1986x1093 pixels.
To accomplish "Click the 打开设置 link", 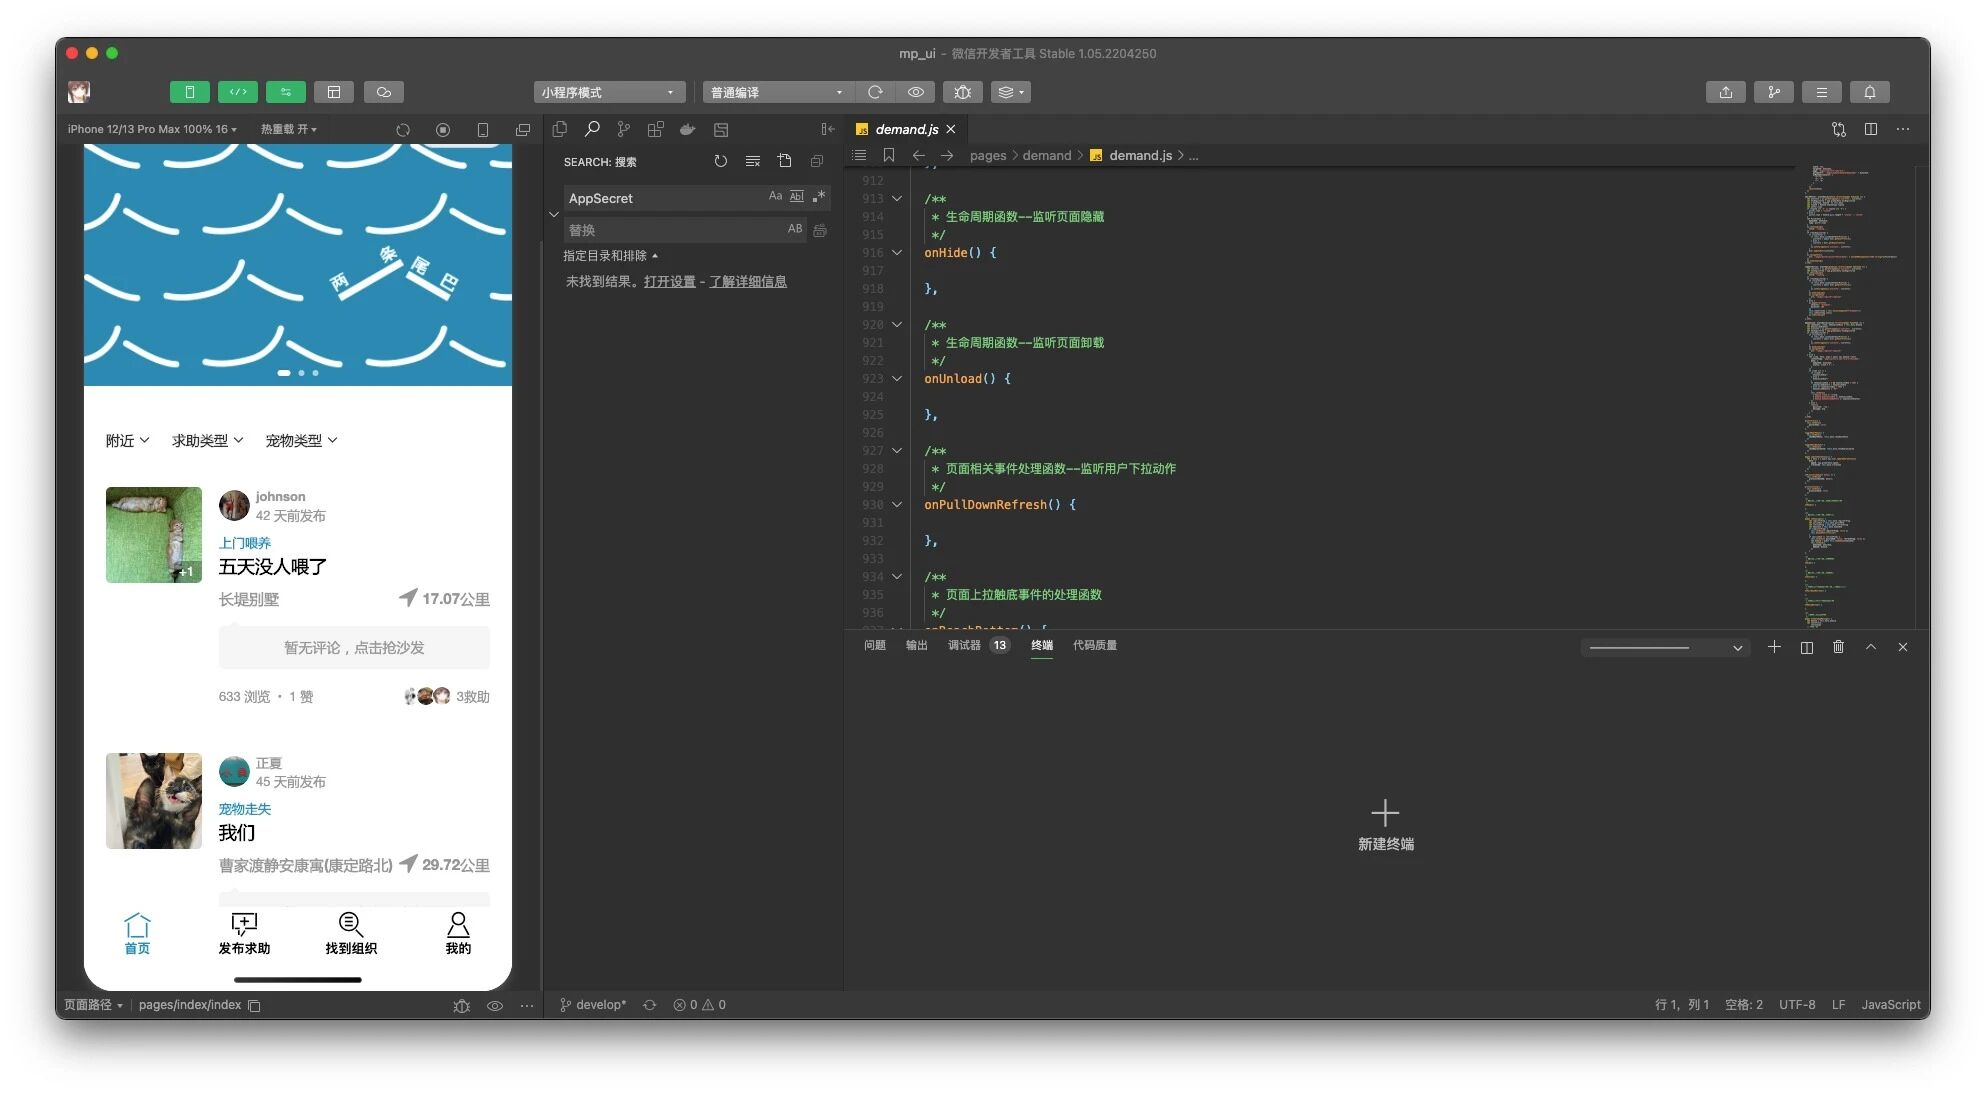I will [669, 282].
